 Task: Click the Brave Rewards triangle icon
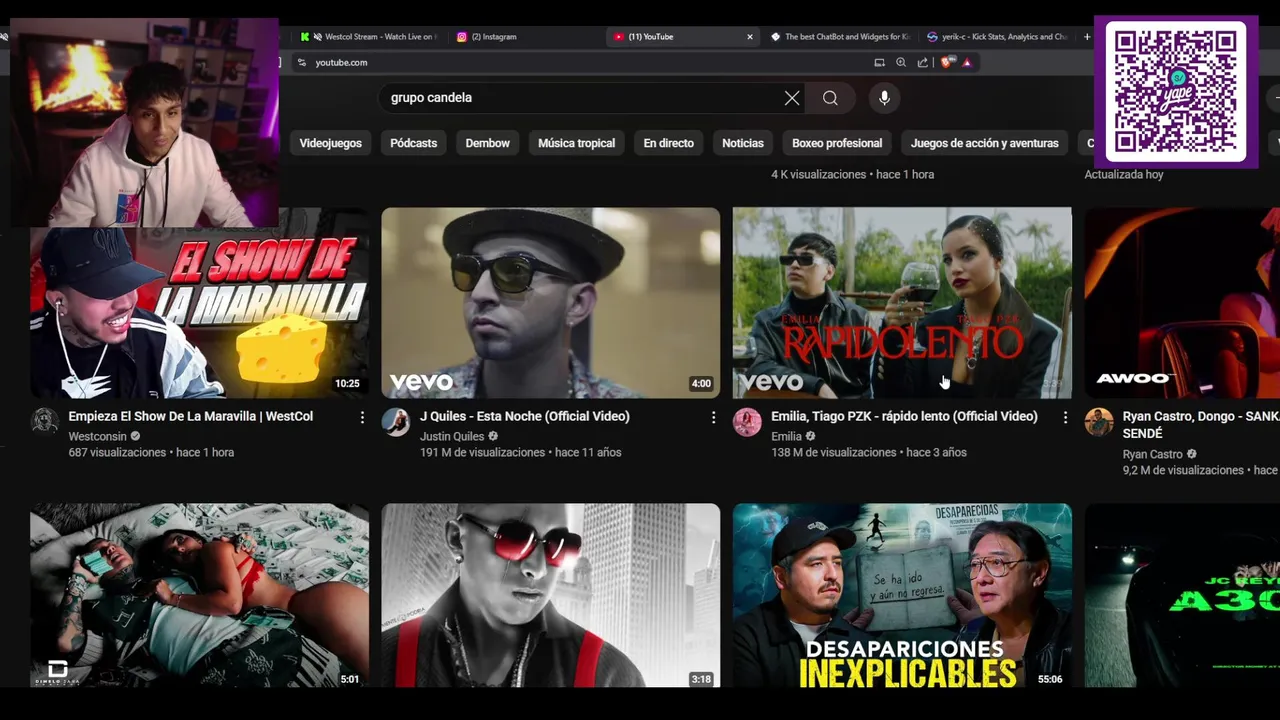pyautogui.click(x=967, y=62)
